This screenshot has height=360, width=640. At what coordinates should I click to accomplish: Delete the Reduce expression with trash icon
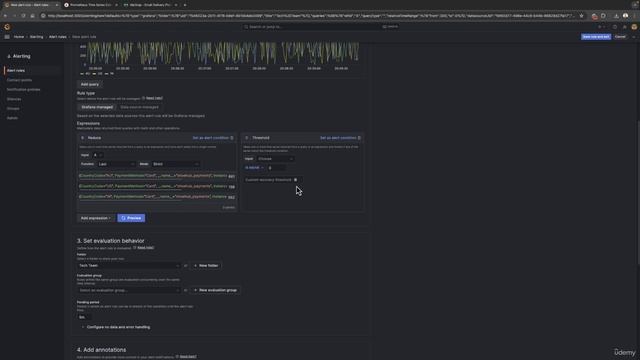pyautogui.click(x=232, y=138)
